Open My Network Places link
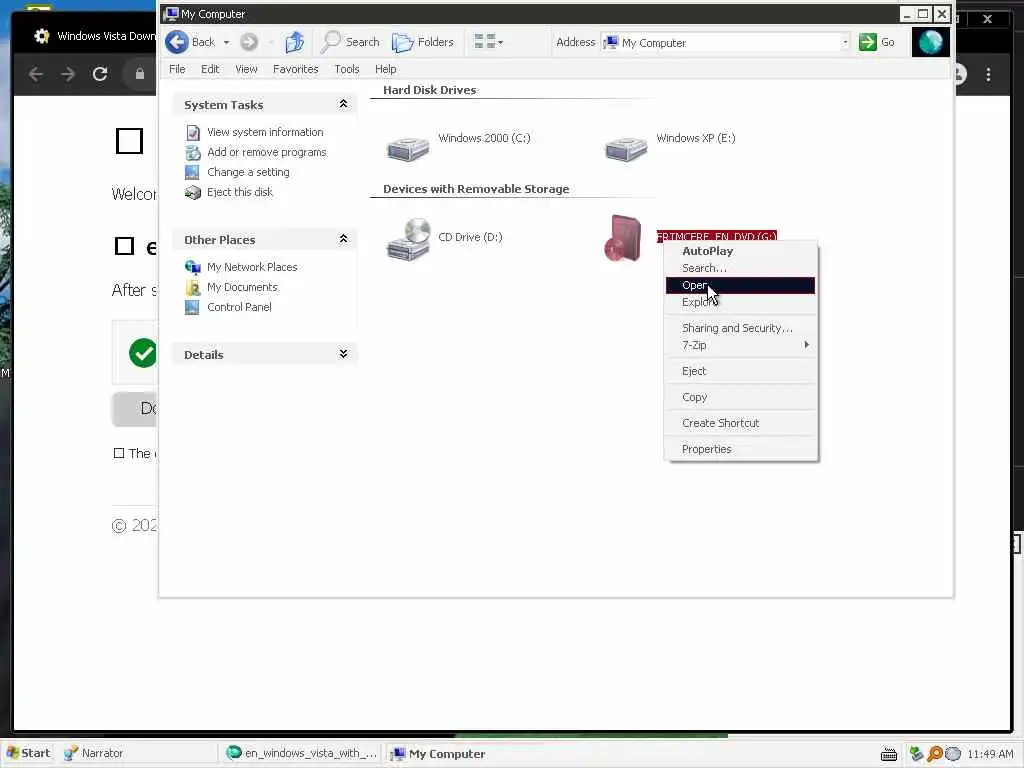Viewport: 1024px width, 768px height. point(252,267)
